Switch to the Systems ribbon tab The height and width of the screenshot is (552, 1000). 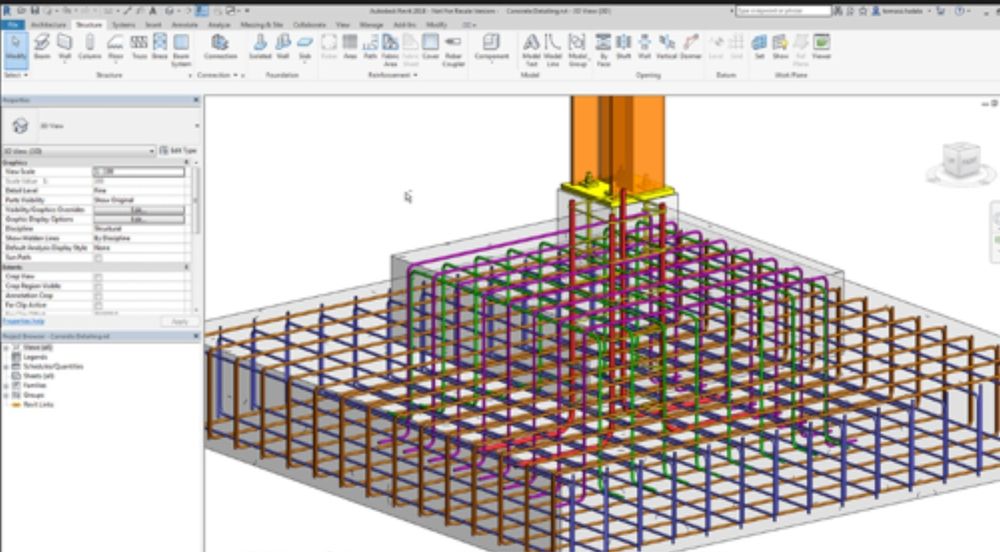click(124, 25)
